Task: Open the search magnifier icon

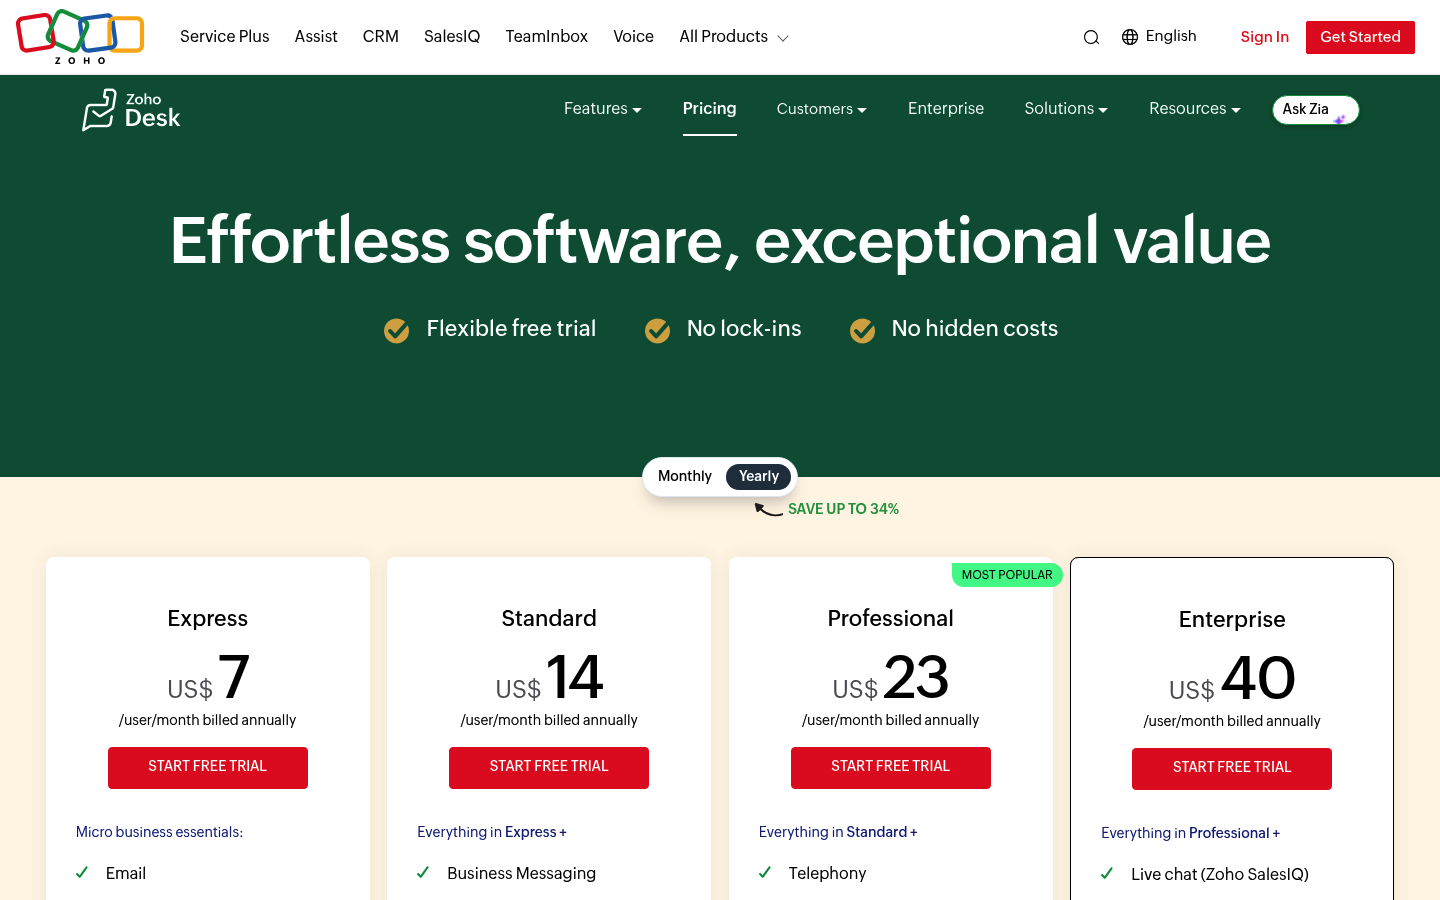Action: (1091, 37)
